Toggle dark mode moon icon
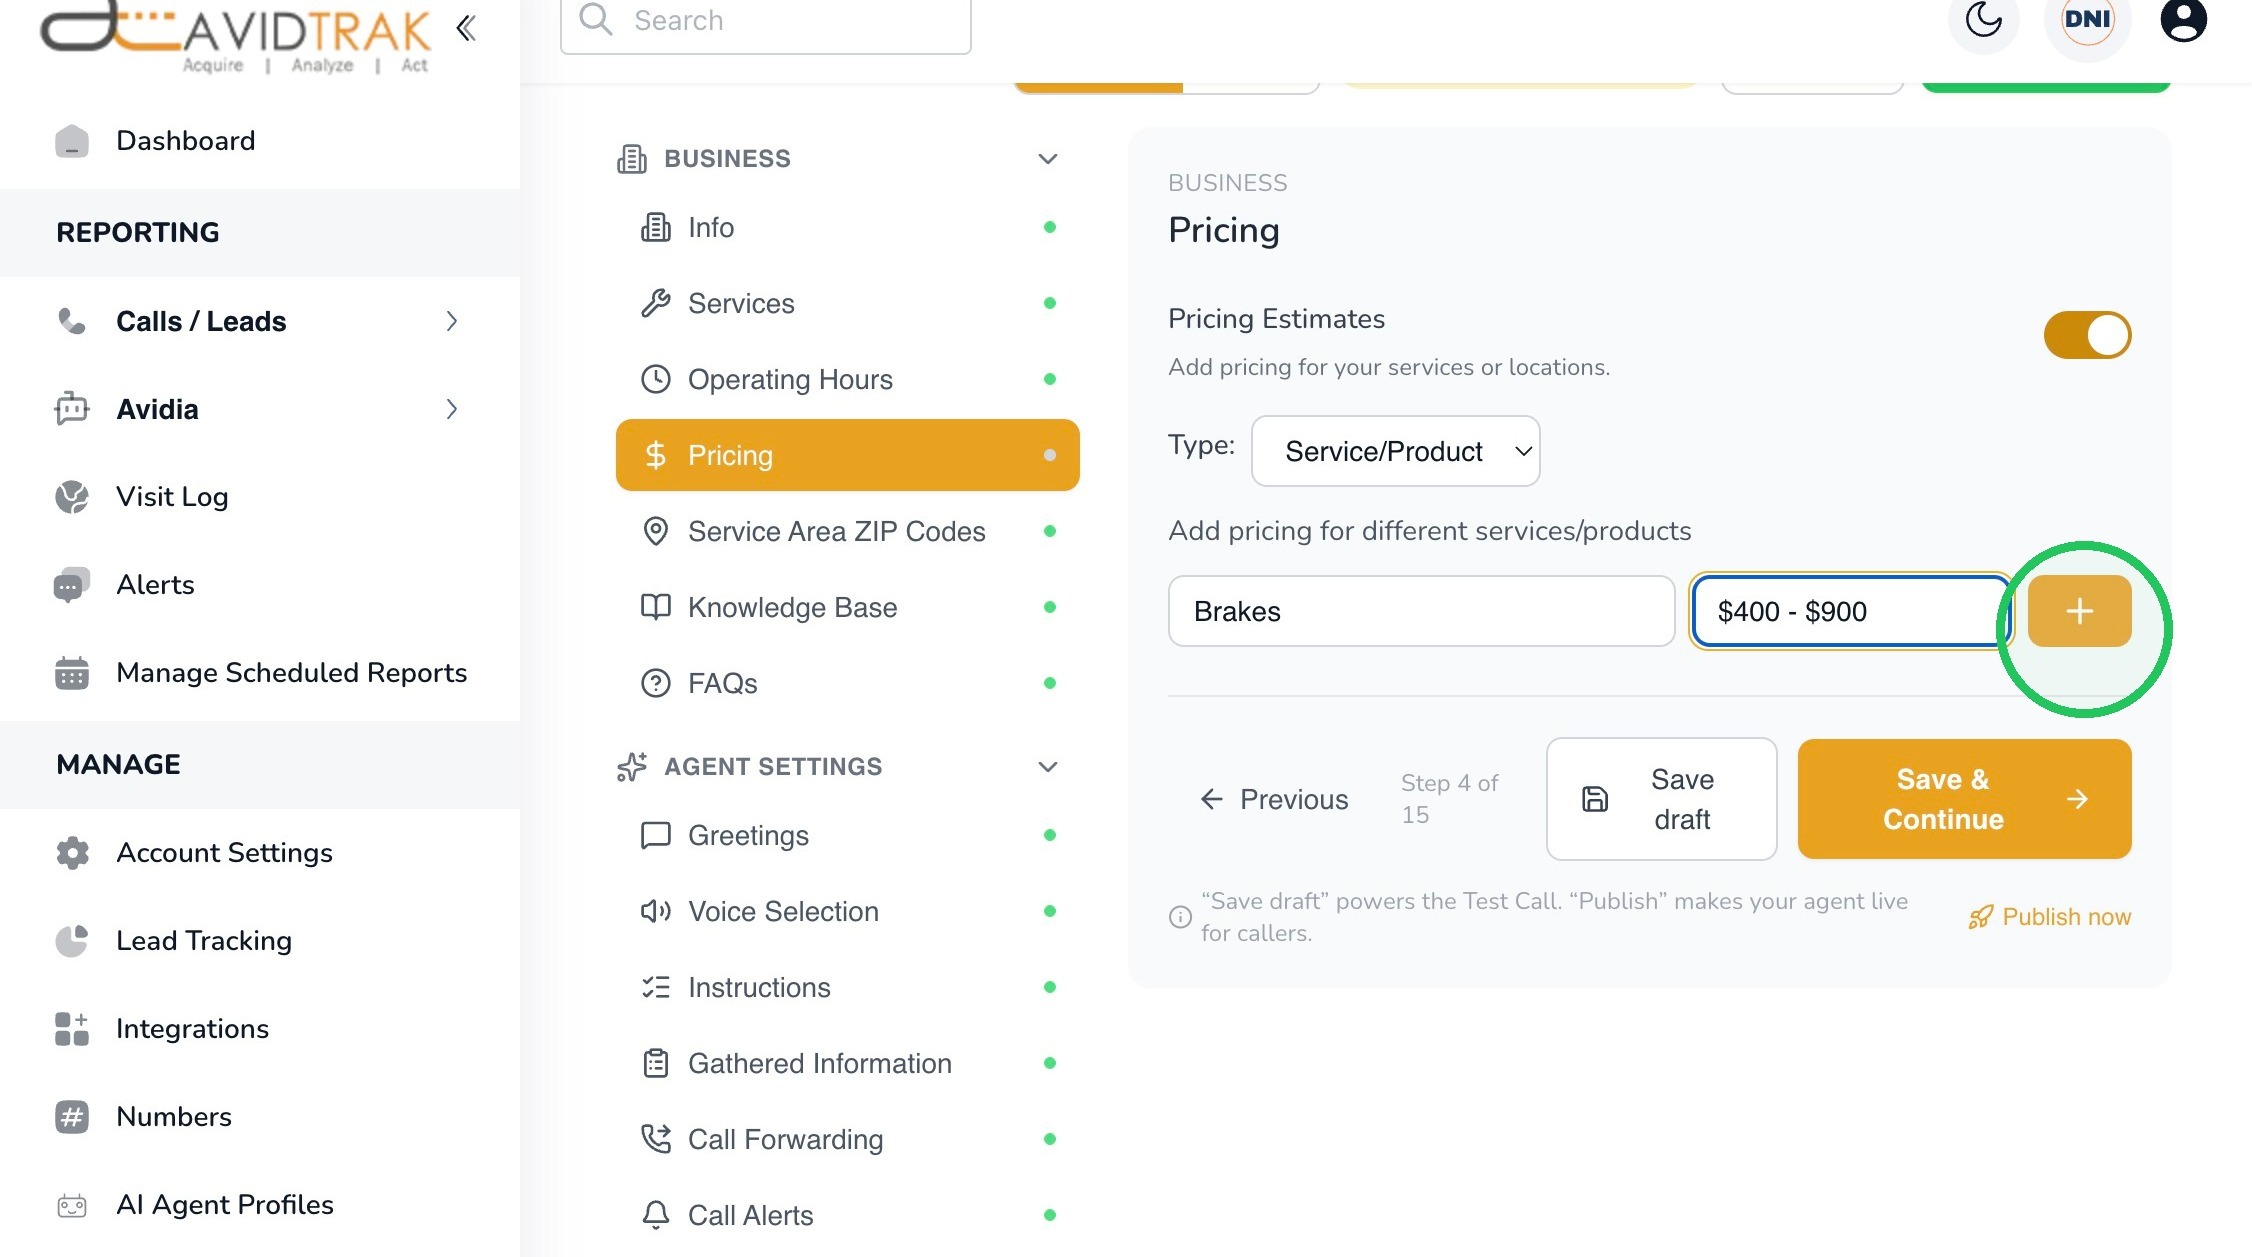This screenshot has height=1257, width=2252. click(1983, 18)
